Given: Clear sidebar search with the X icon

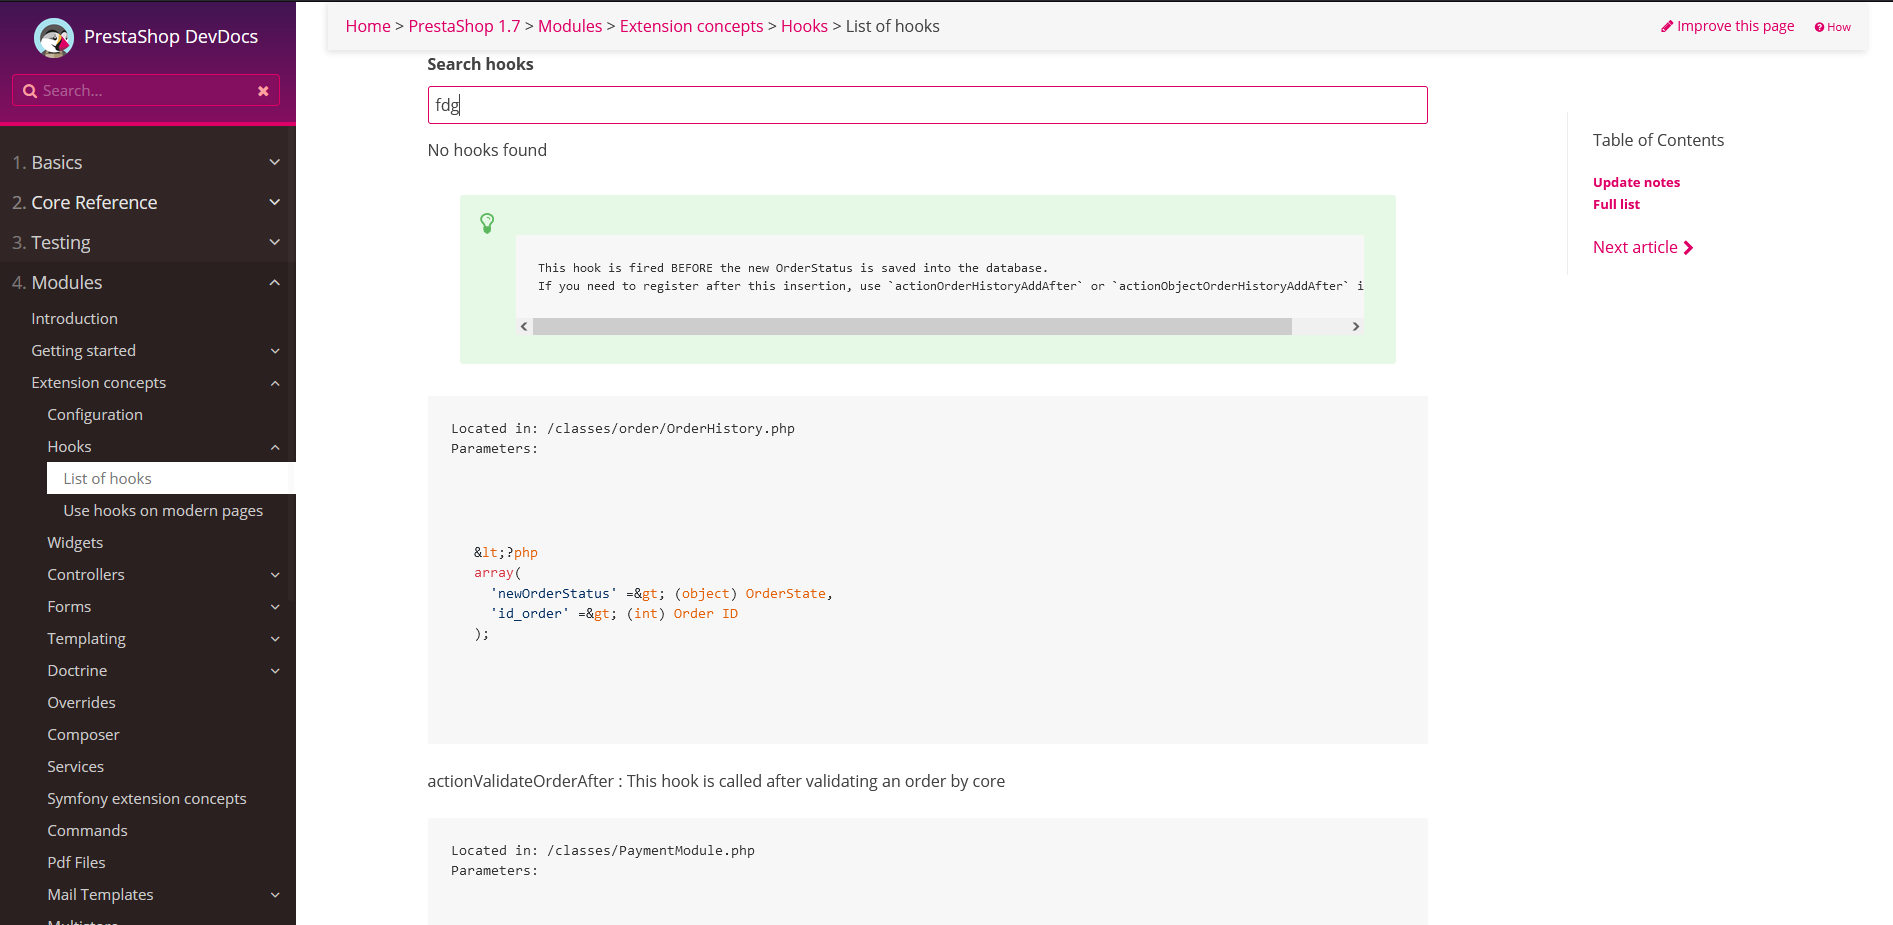Looking at the screenshot, I should coord(263,91).
